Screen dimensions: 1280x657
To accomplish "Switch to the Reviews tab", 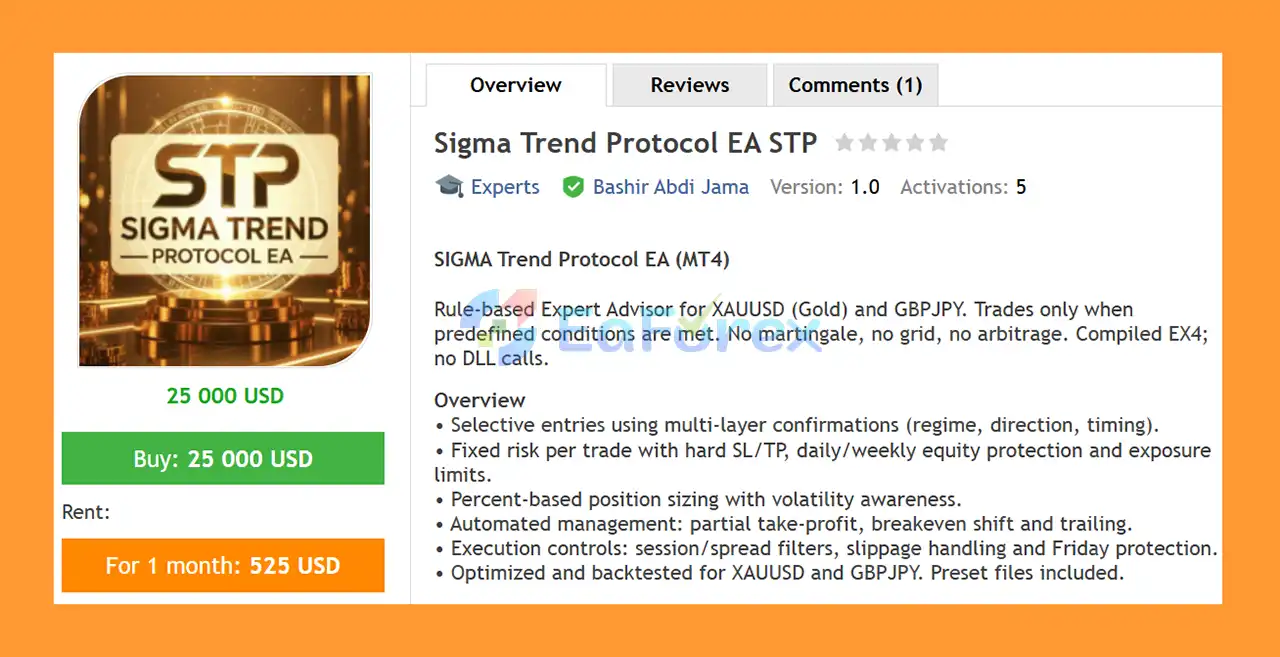I will tap(689, 85).
